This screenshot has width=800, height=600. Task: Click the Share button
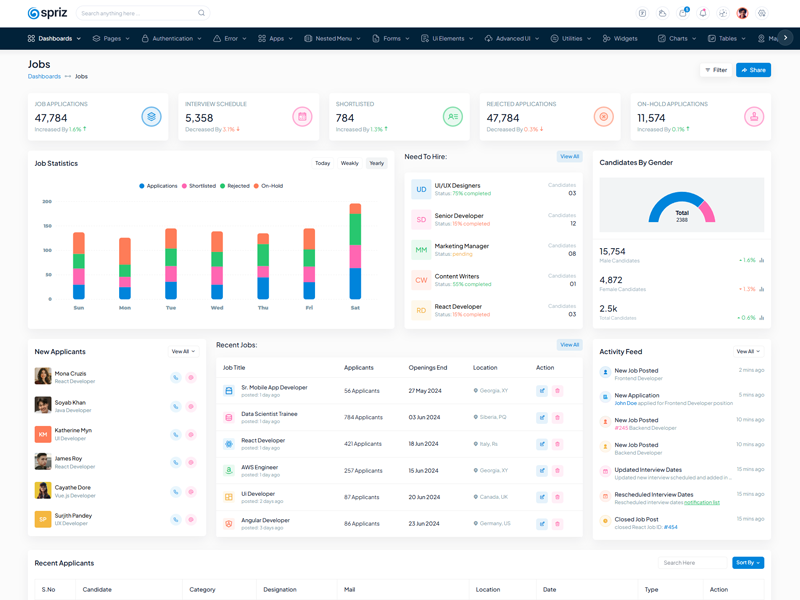pyautogui.click(x=753, y=70)
